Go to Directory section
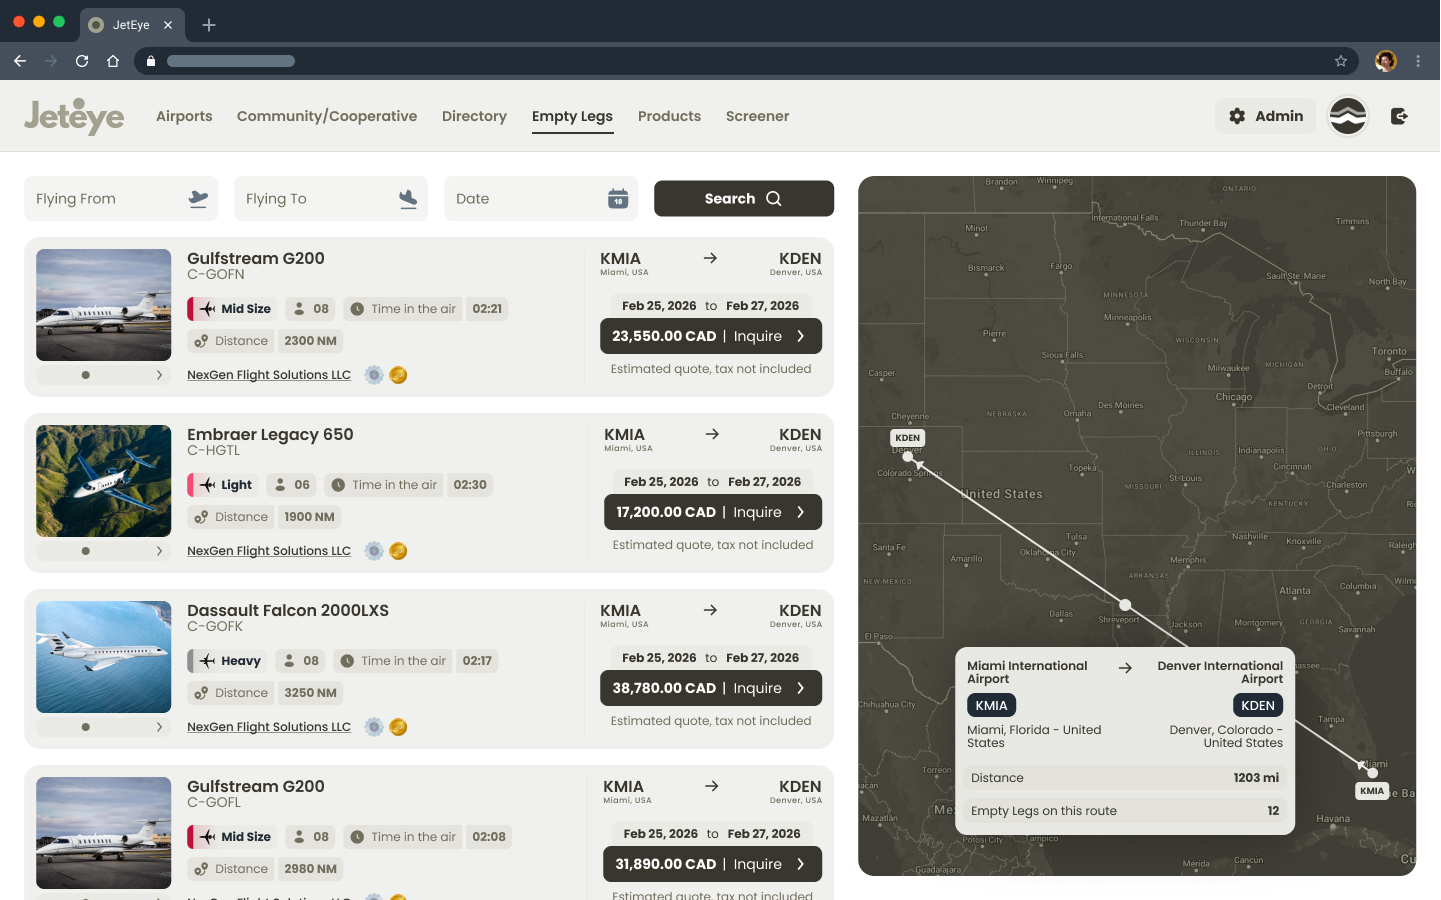This screenshot has height=900, width=1441. pyautogui.click(x=474, y=116)
